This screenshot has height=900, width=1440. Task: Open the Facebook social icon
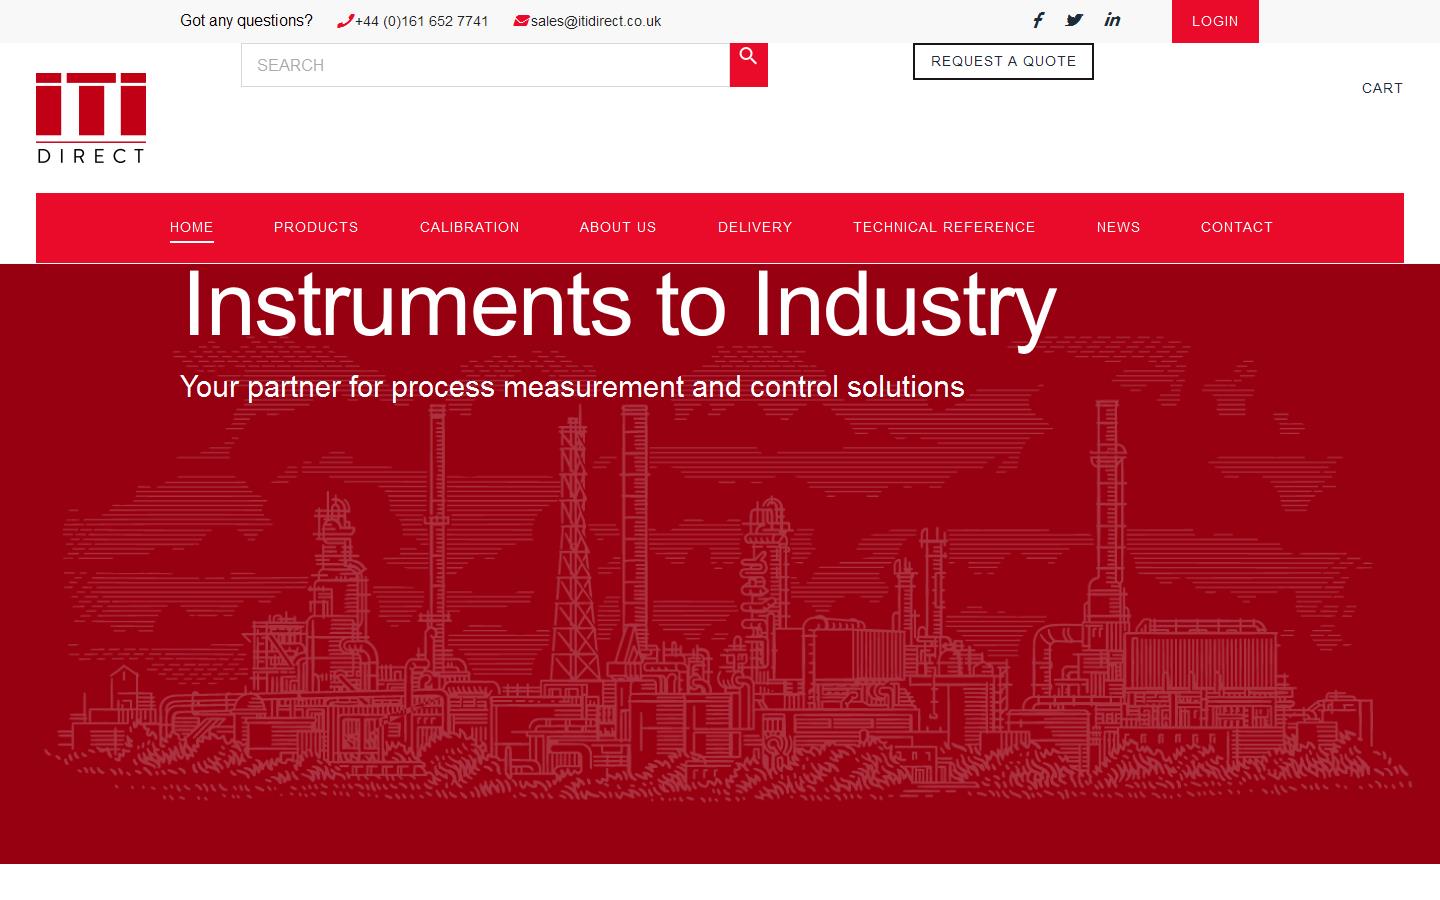coord(1038,20)
